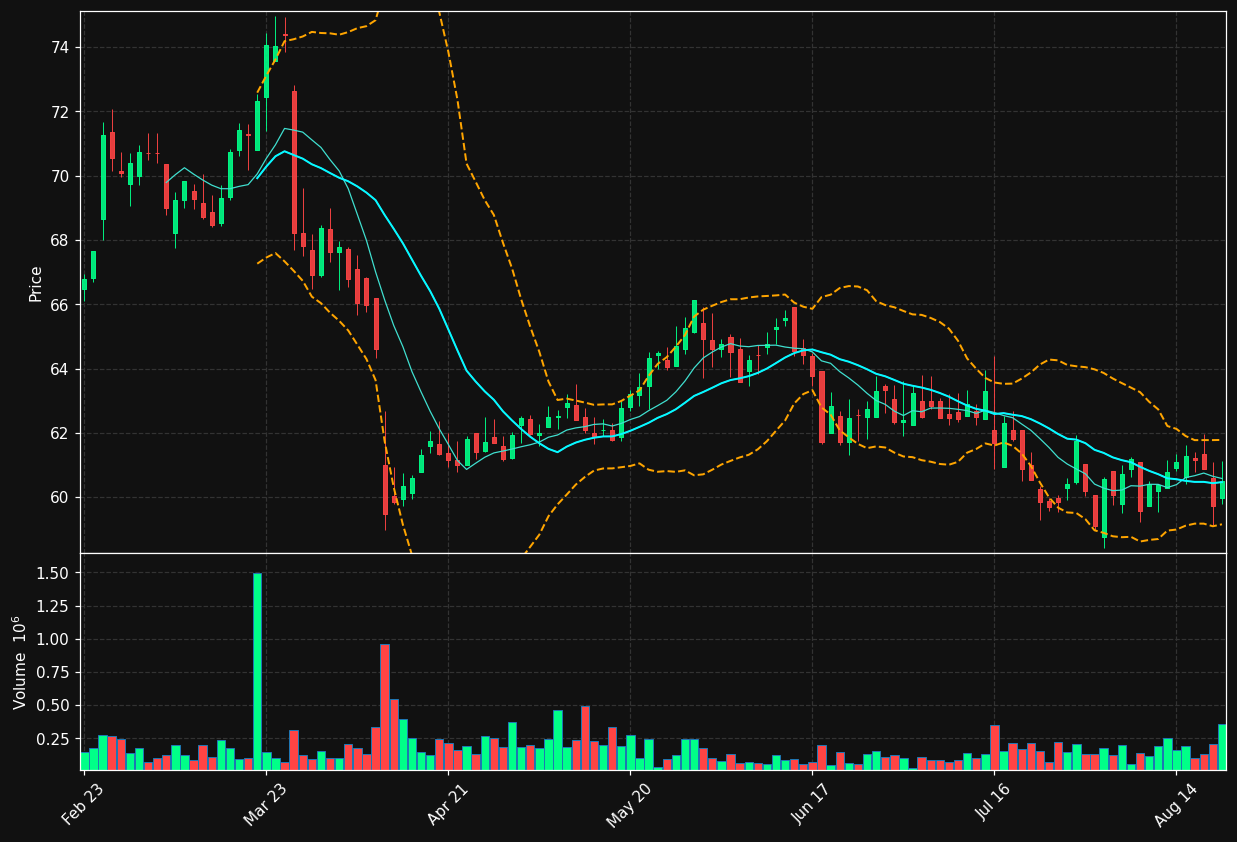
Task: Click the 0.25 volume axis tick
Action: 53,739
